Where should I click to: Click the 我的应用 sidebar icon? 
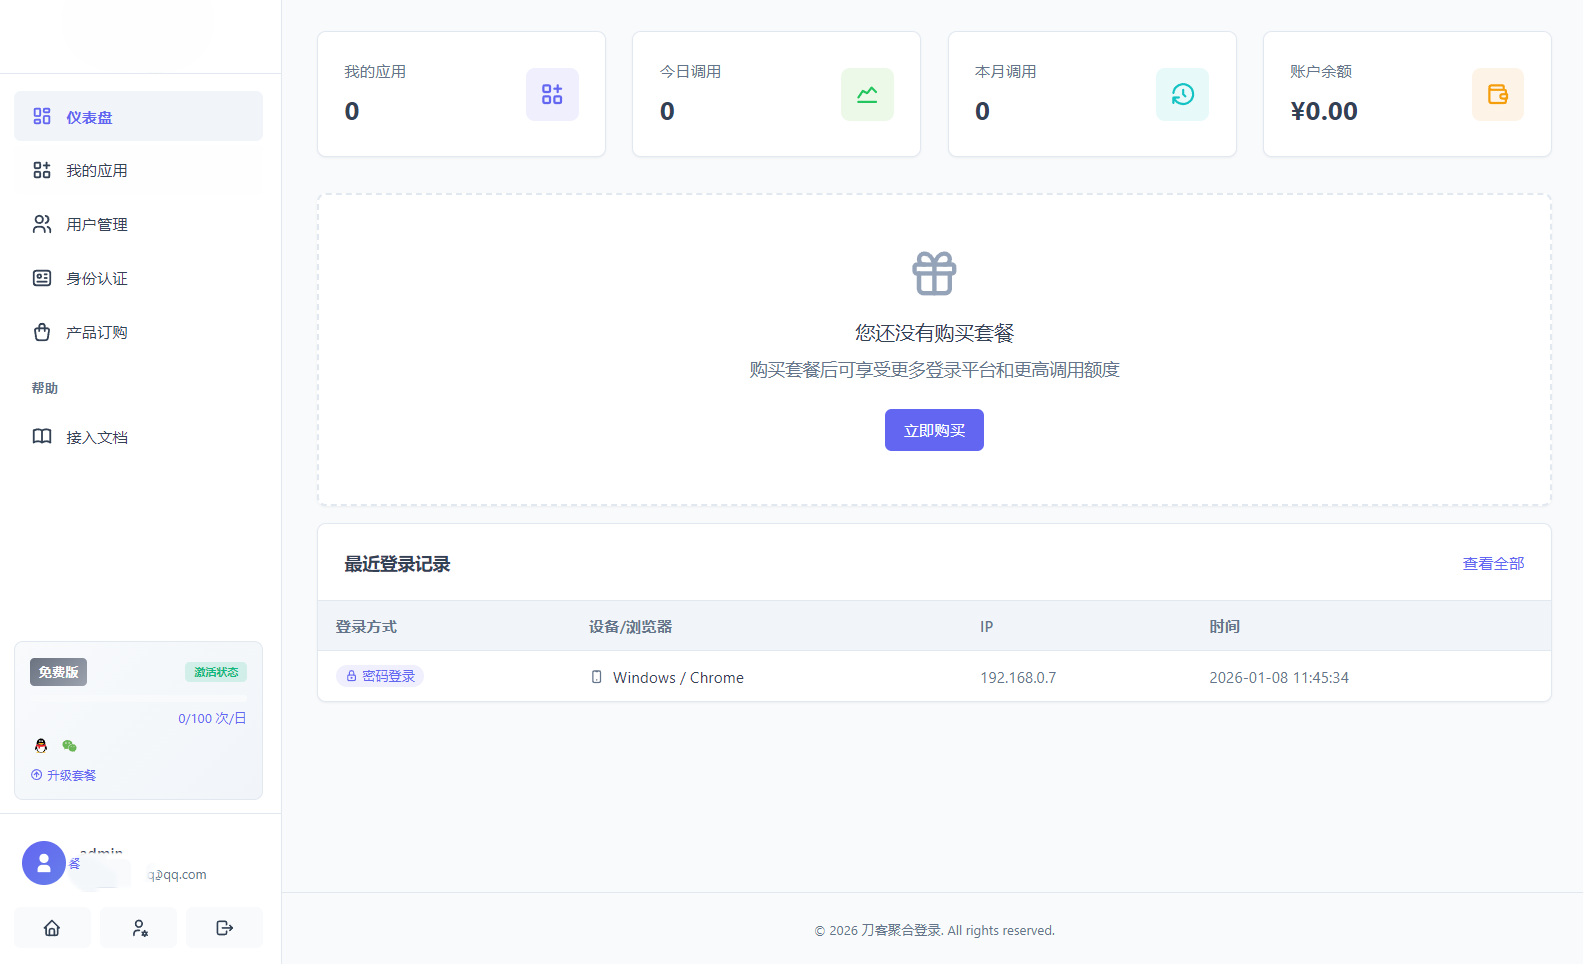tap(42, 171)
